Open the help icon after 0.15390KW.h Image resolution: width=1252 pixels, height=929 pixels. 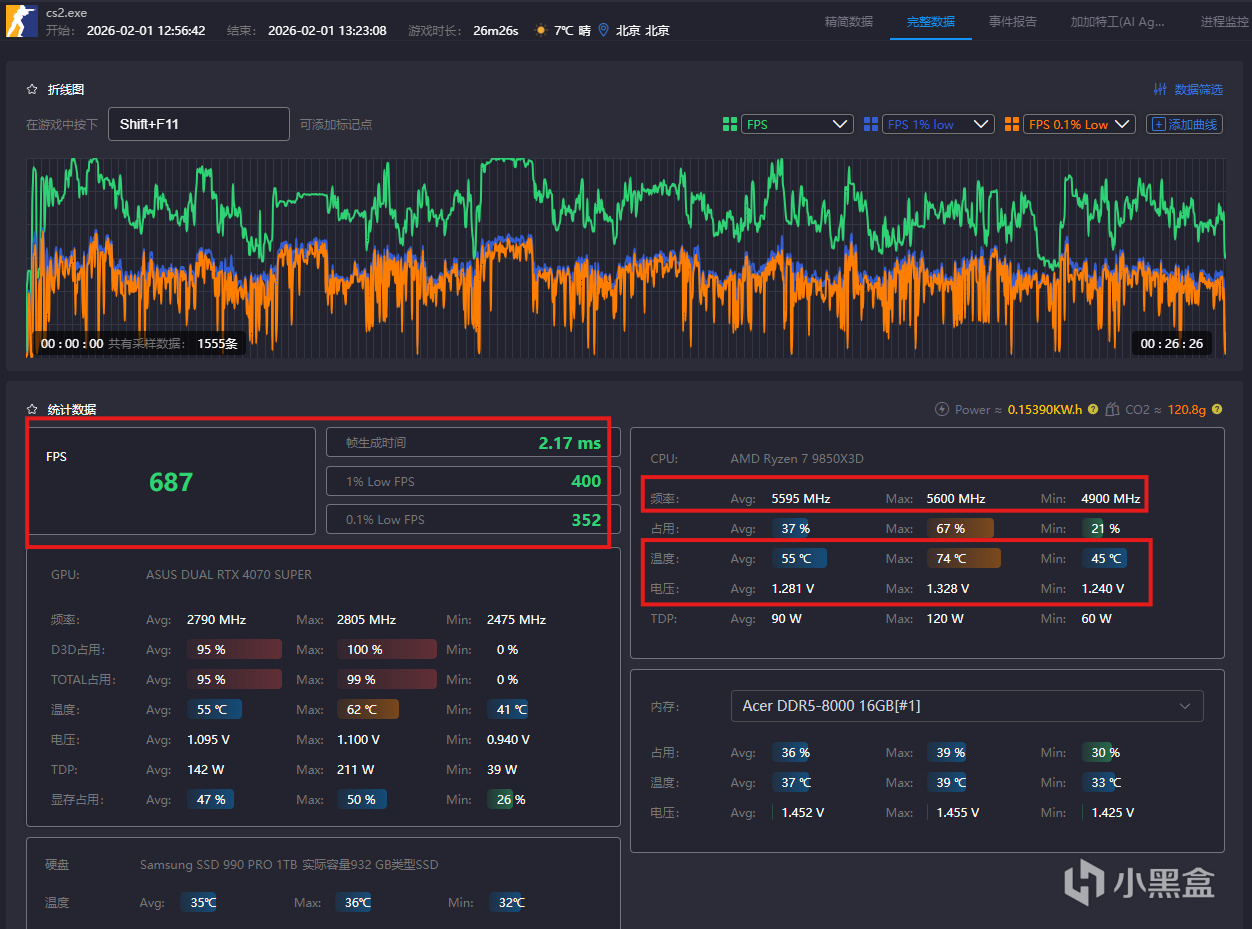coord(1093,409)
